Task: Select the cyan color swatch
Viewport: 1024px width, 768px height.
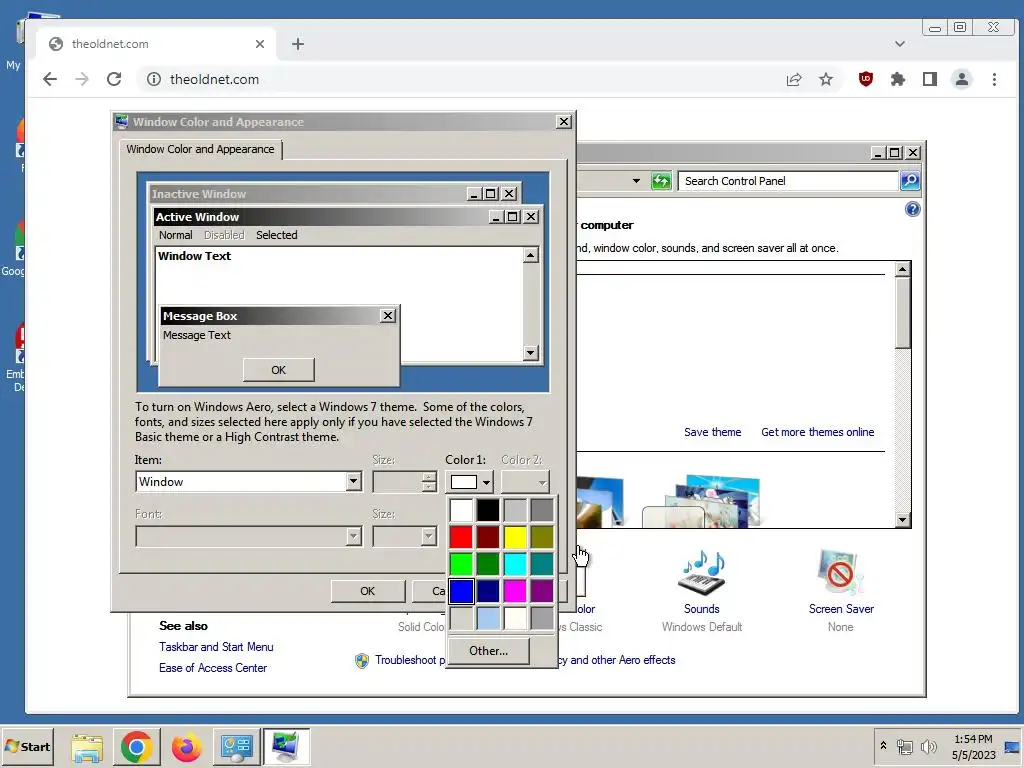Action: [x=515, y=564]
